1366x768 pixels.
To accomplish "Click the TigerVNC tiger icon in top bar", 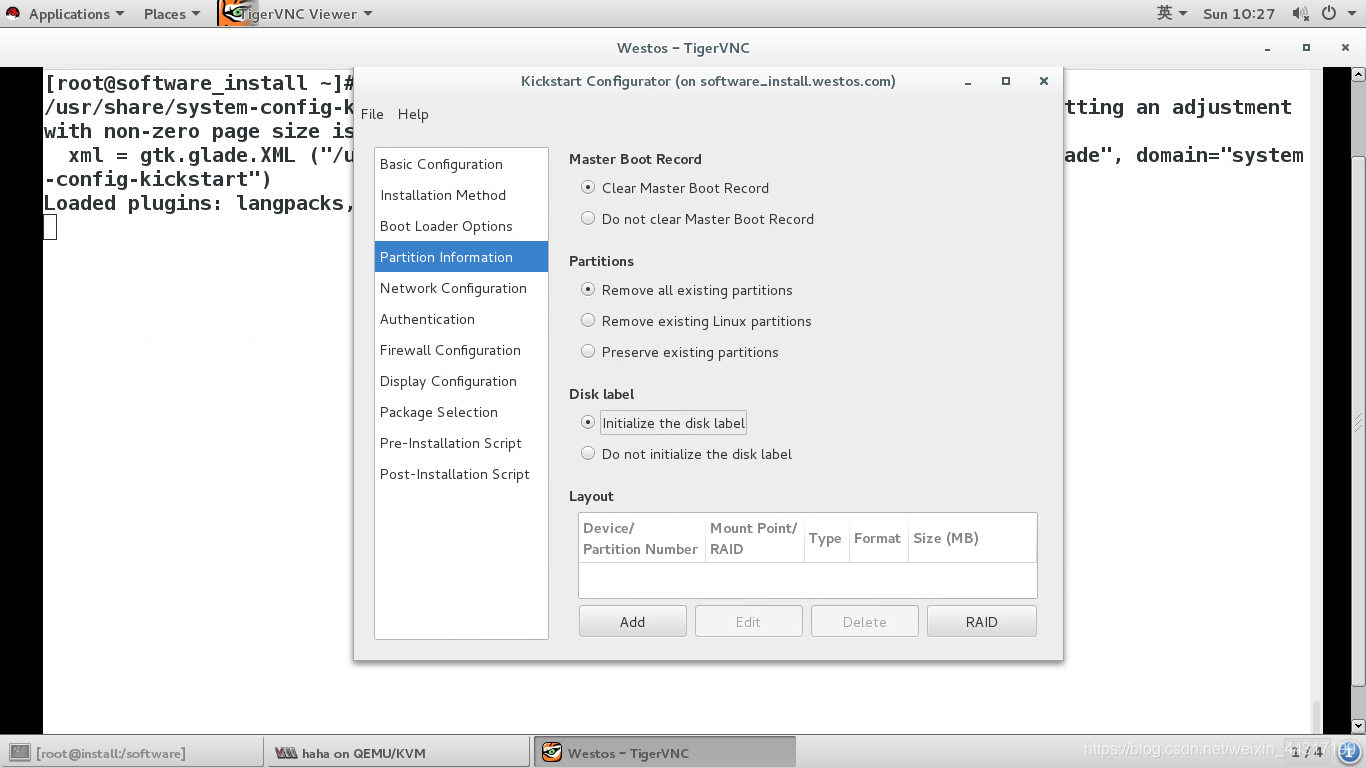I will click(236, 14).
